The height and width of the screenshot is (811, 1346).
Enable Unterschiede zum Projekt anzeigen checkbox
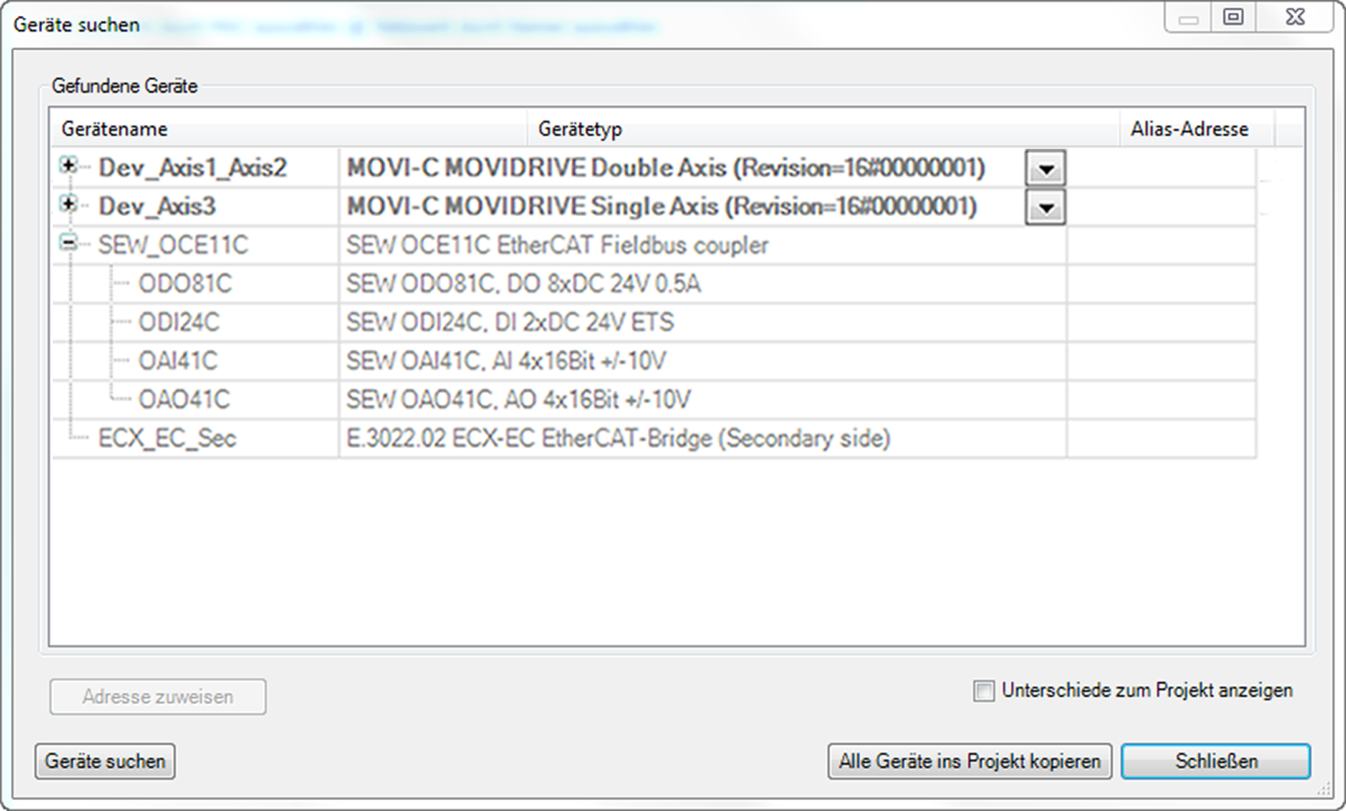(x=985, y=691)
